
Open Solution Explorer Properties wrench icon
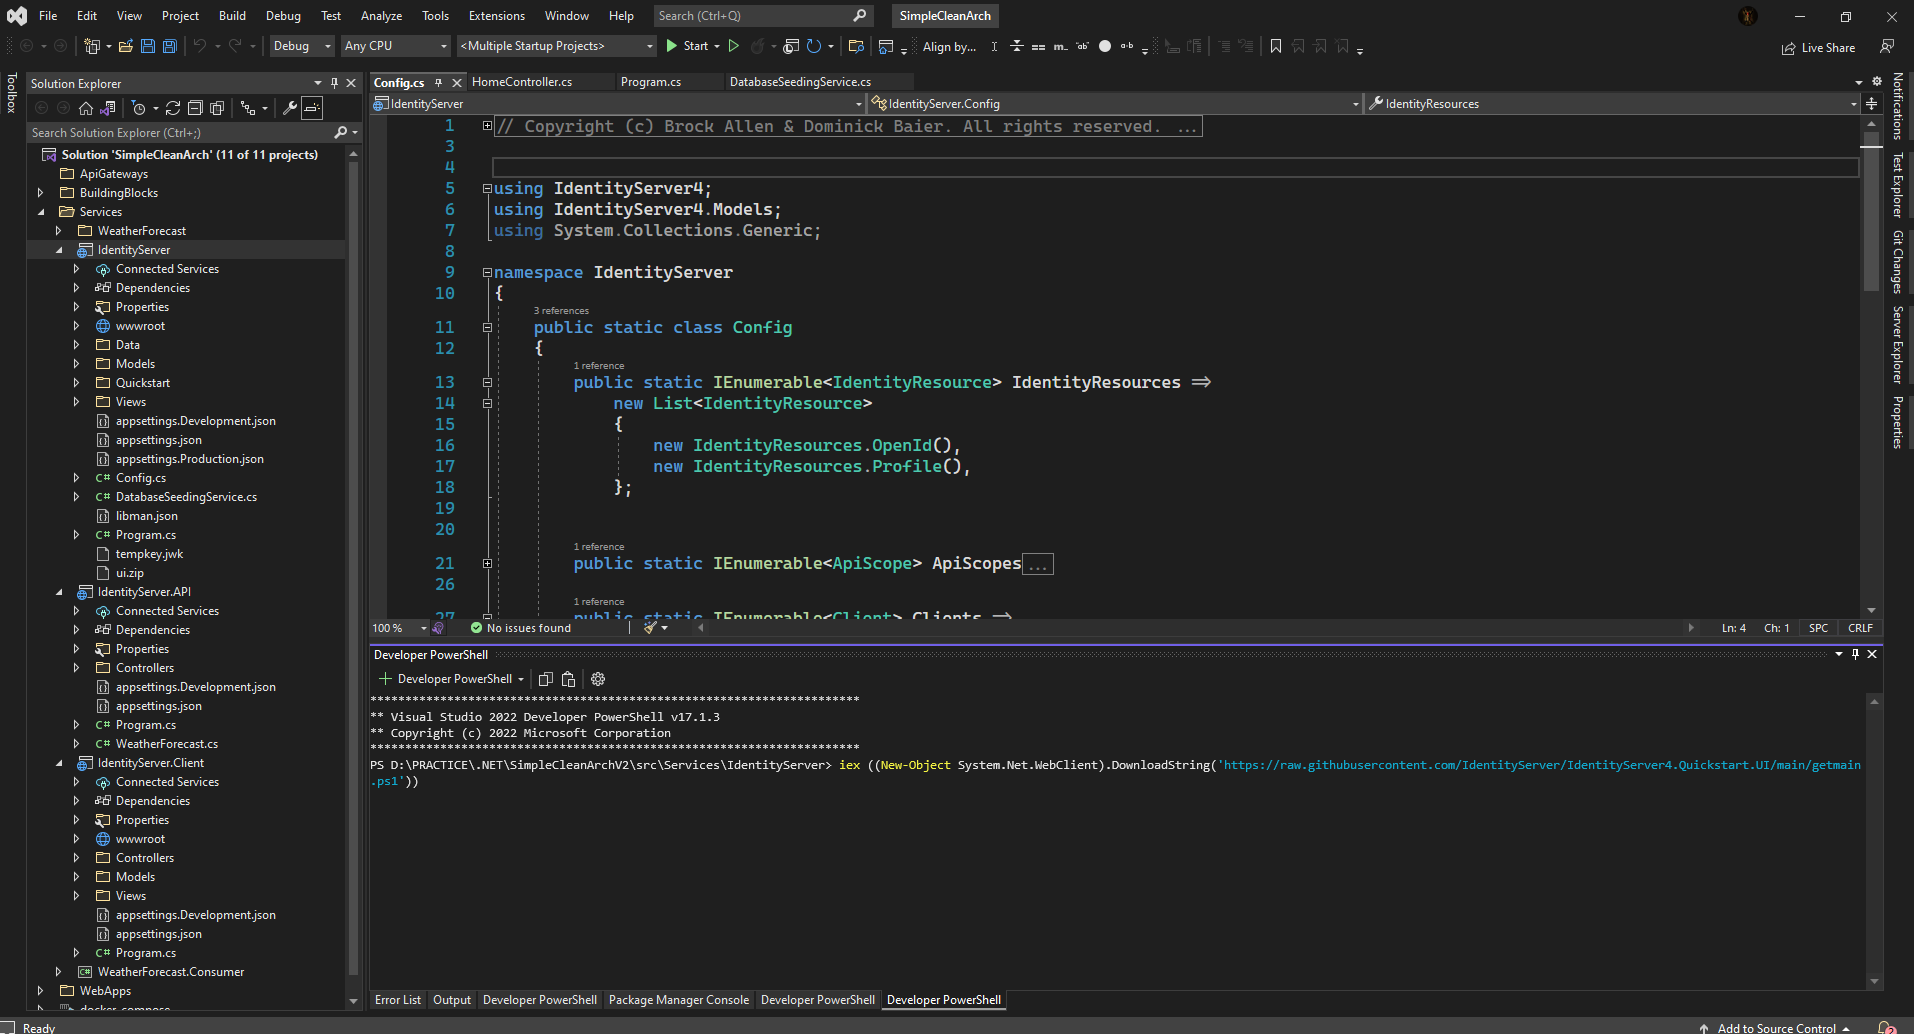coord(289,108)
